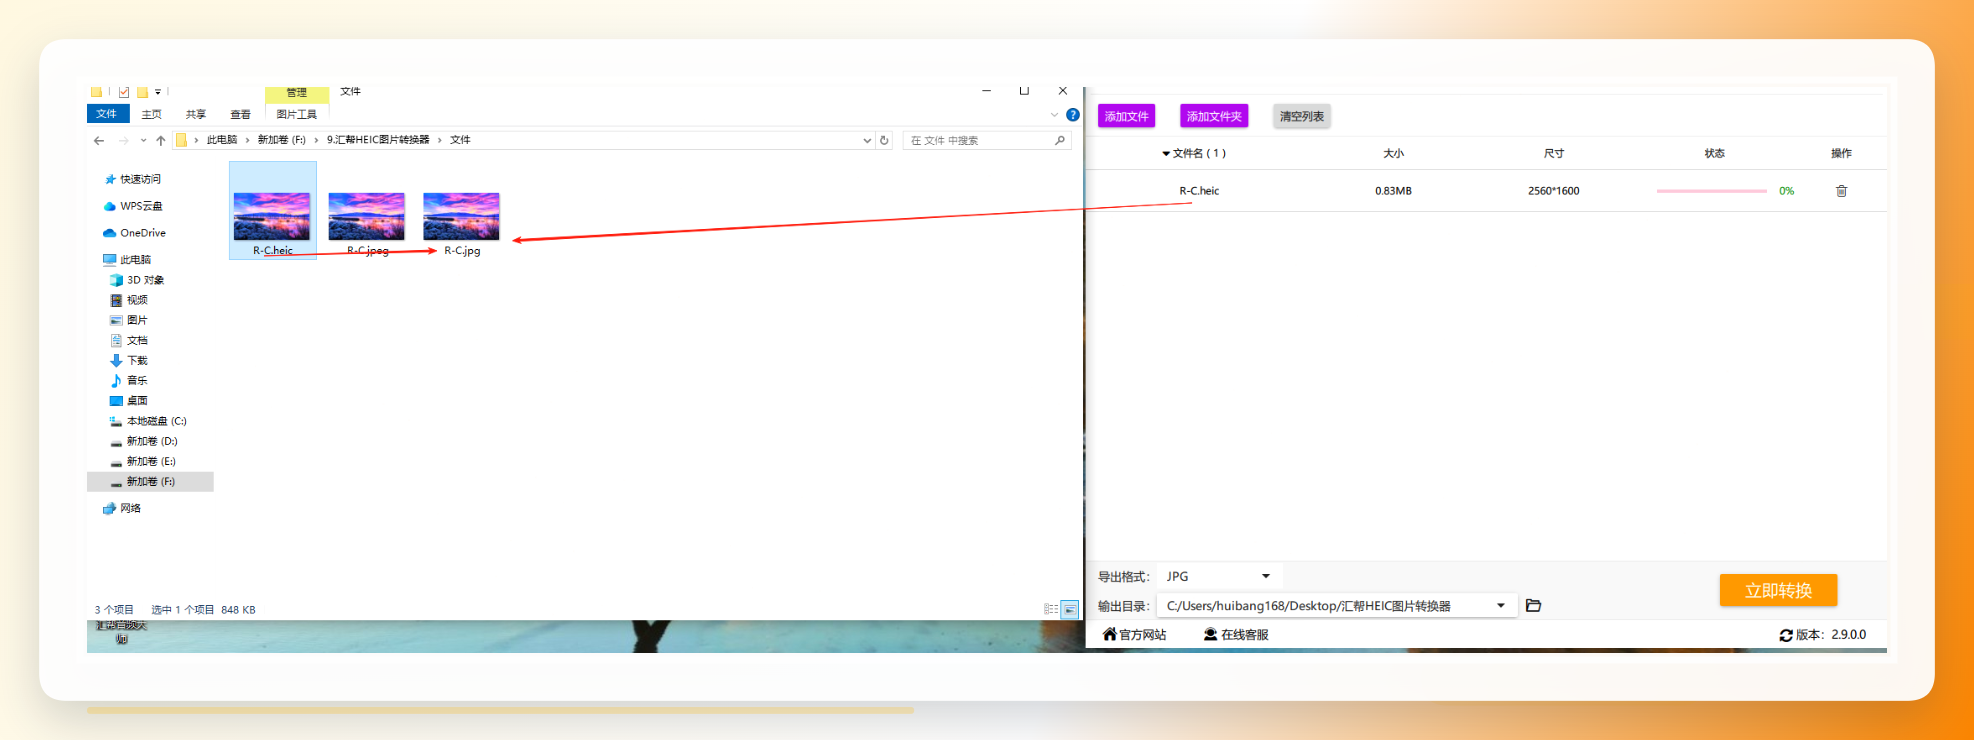Go up one folder level
The height and width of the screenshot is (740, 1974).
coord(161,141)
